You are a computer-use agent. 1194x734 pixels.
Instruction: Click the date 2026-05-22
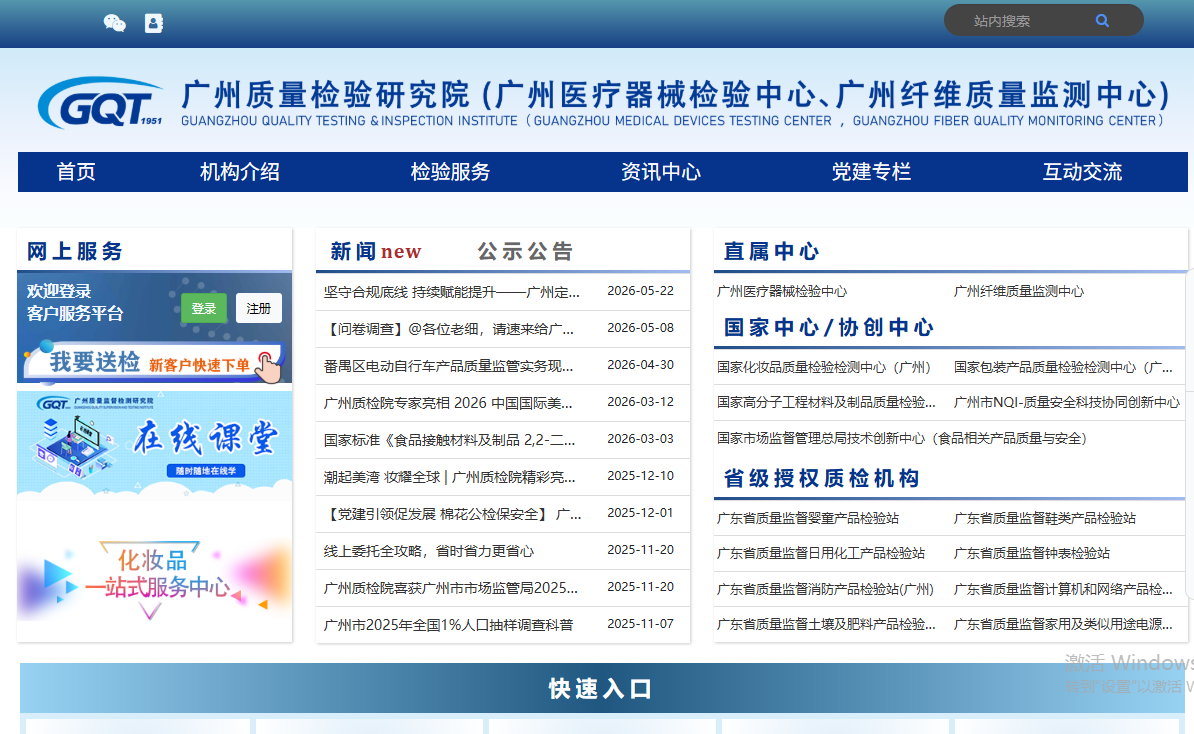pos(640,291)
